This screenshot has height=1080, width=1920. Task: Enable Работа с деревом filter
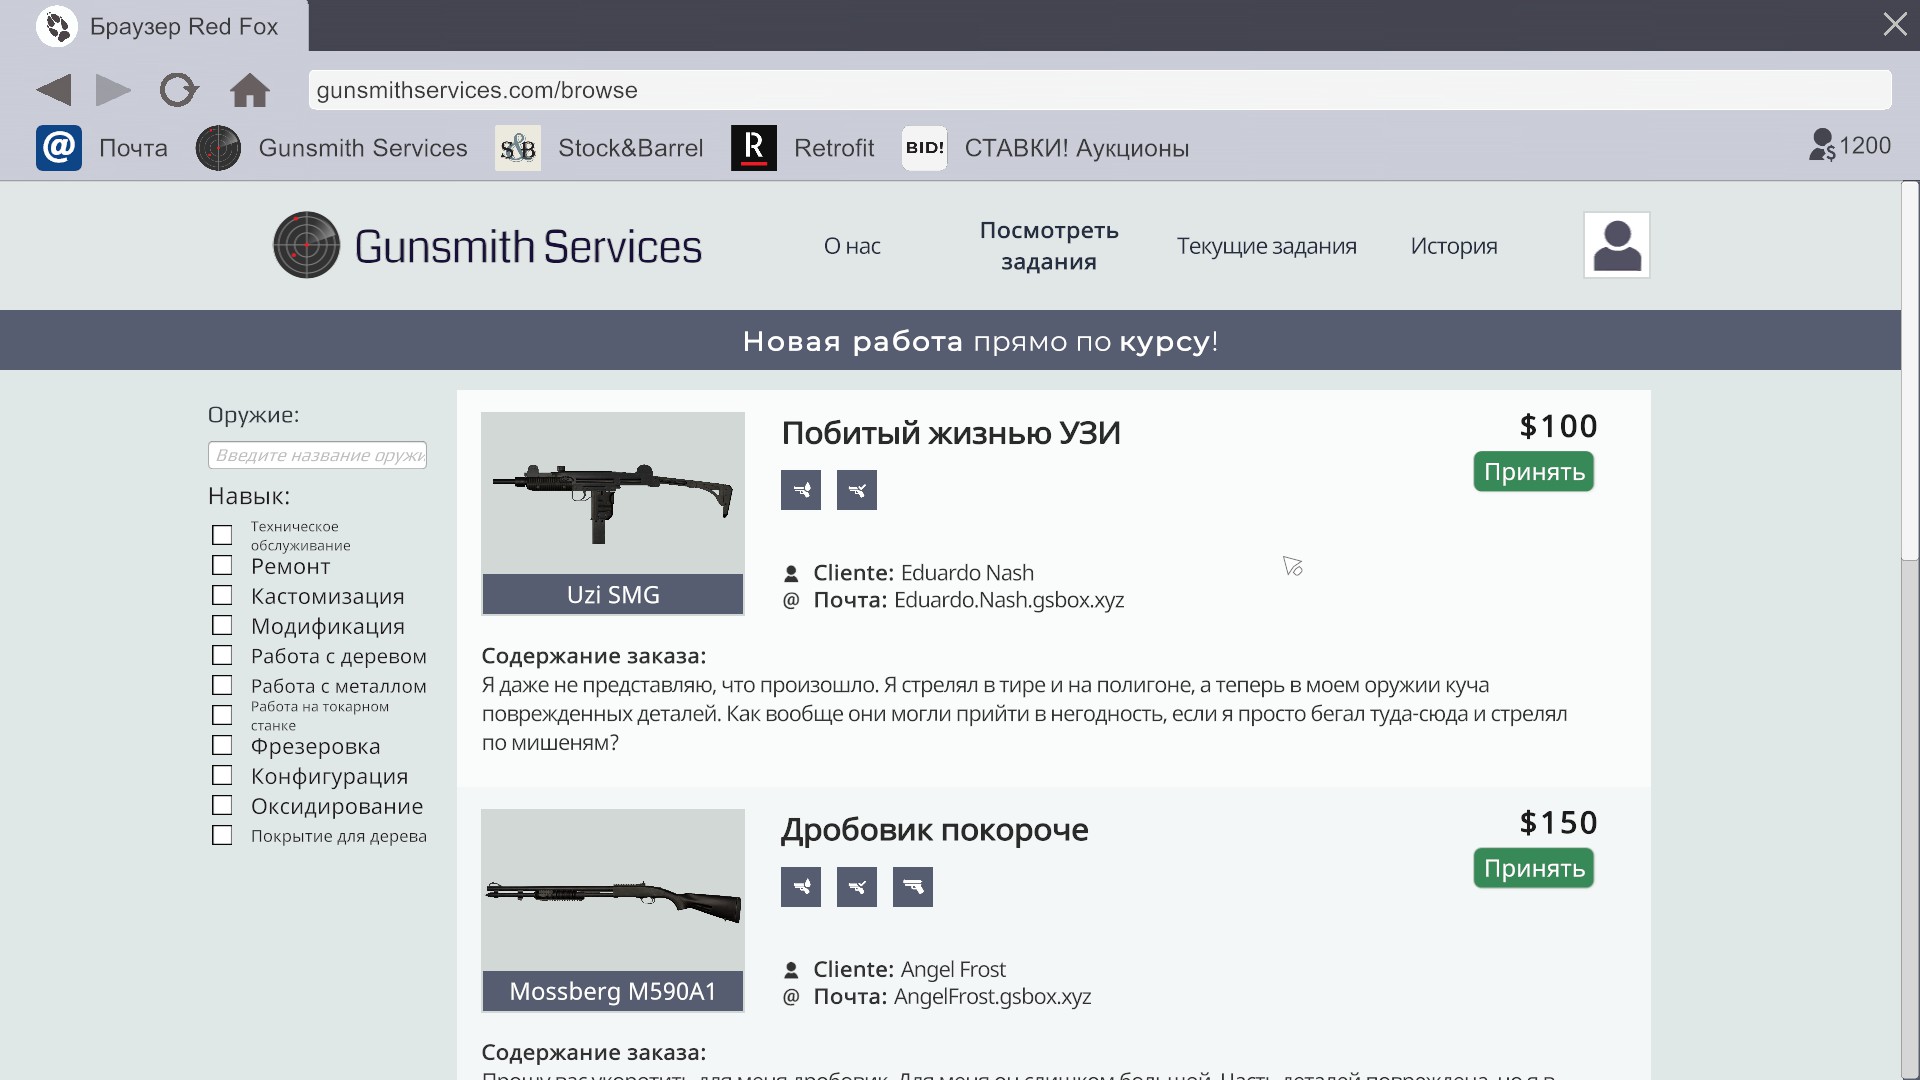point(222,655)
